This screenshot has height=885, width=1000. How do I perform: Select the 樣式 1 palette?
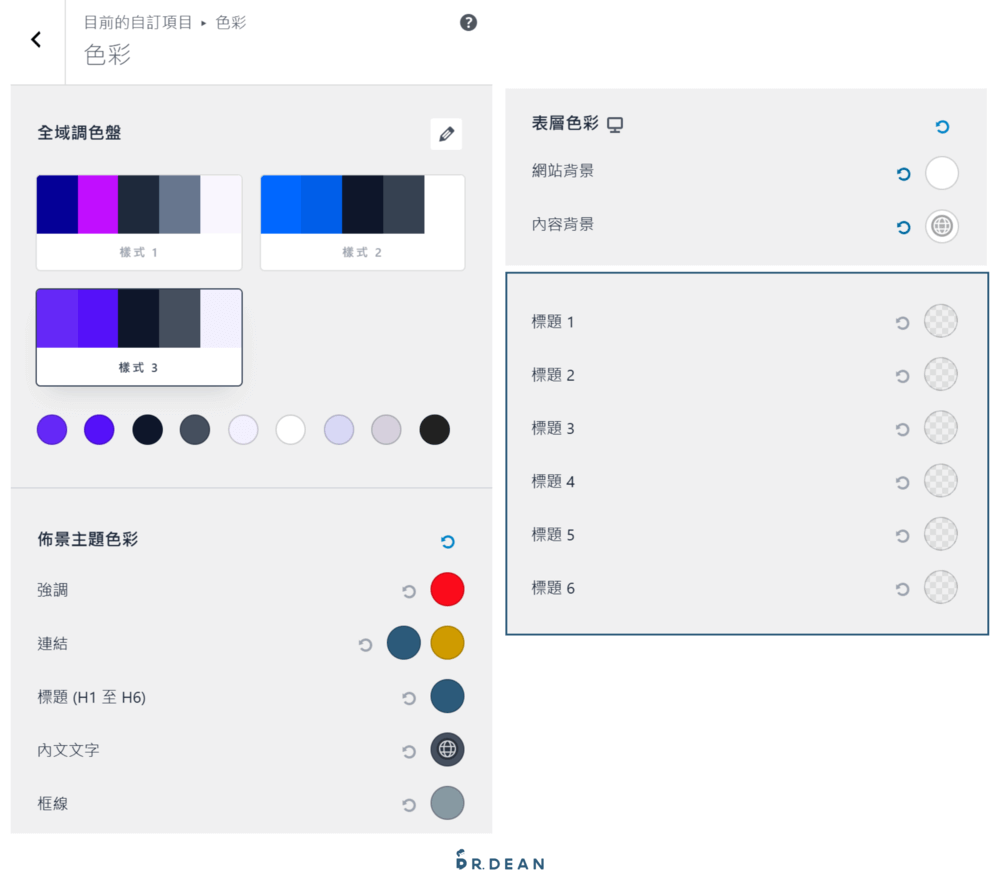(x=139, y=222)
